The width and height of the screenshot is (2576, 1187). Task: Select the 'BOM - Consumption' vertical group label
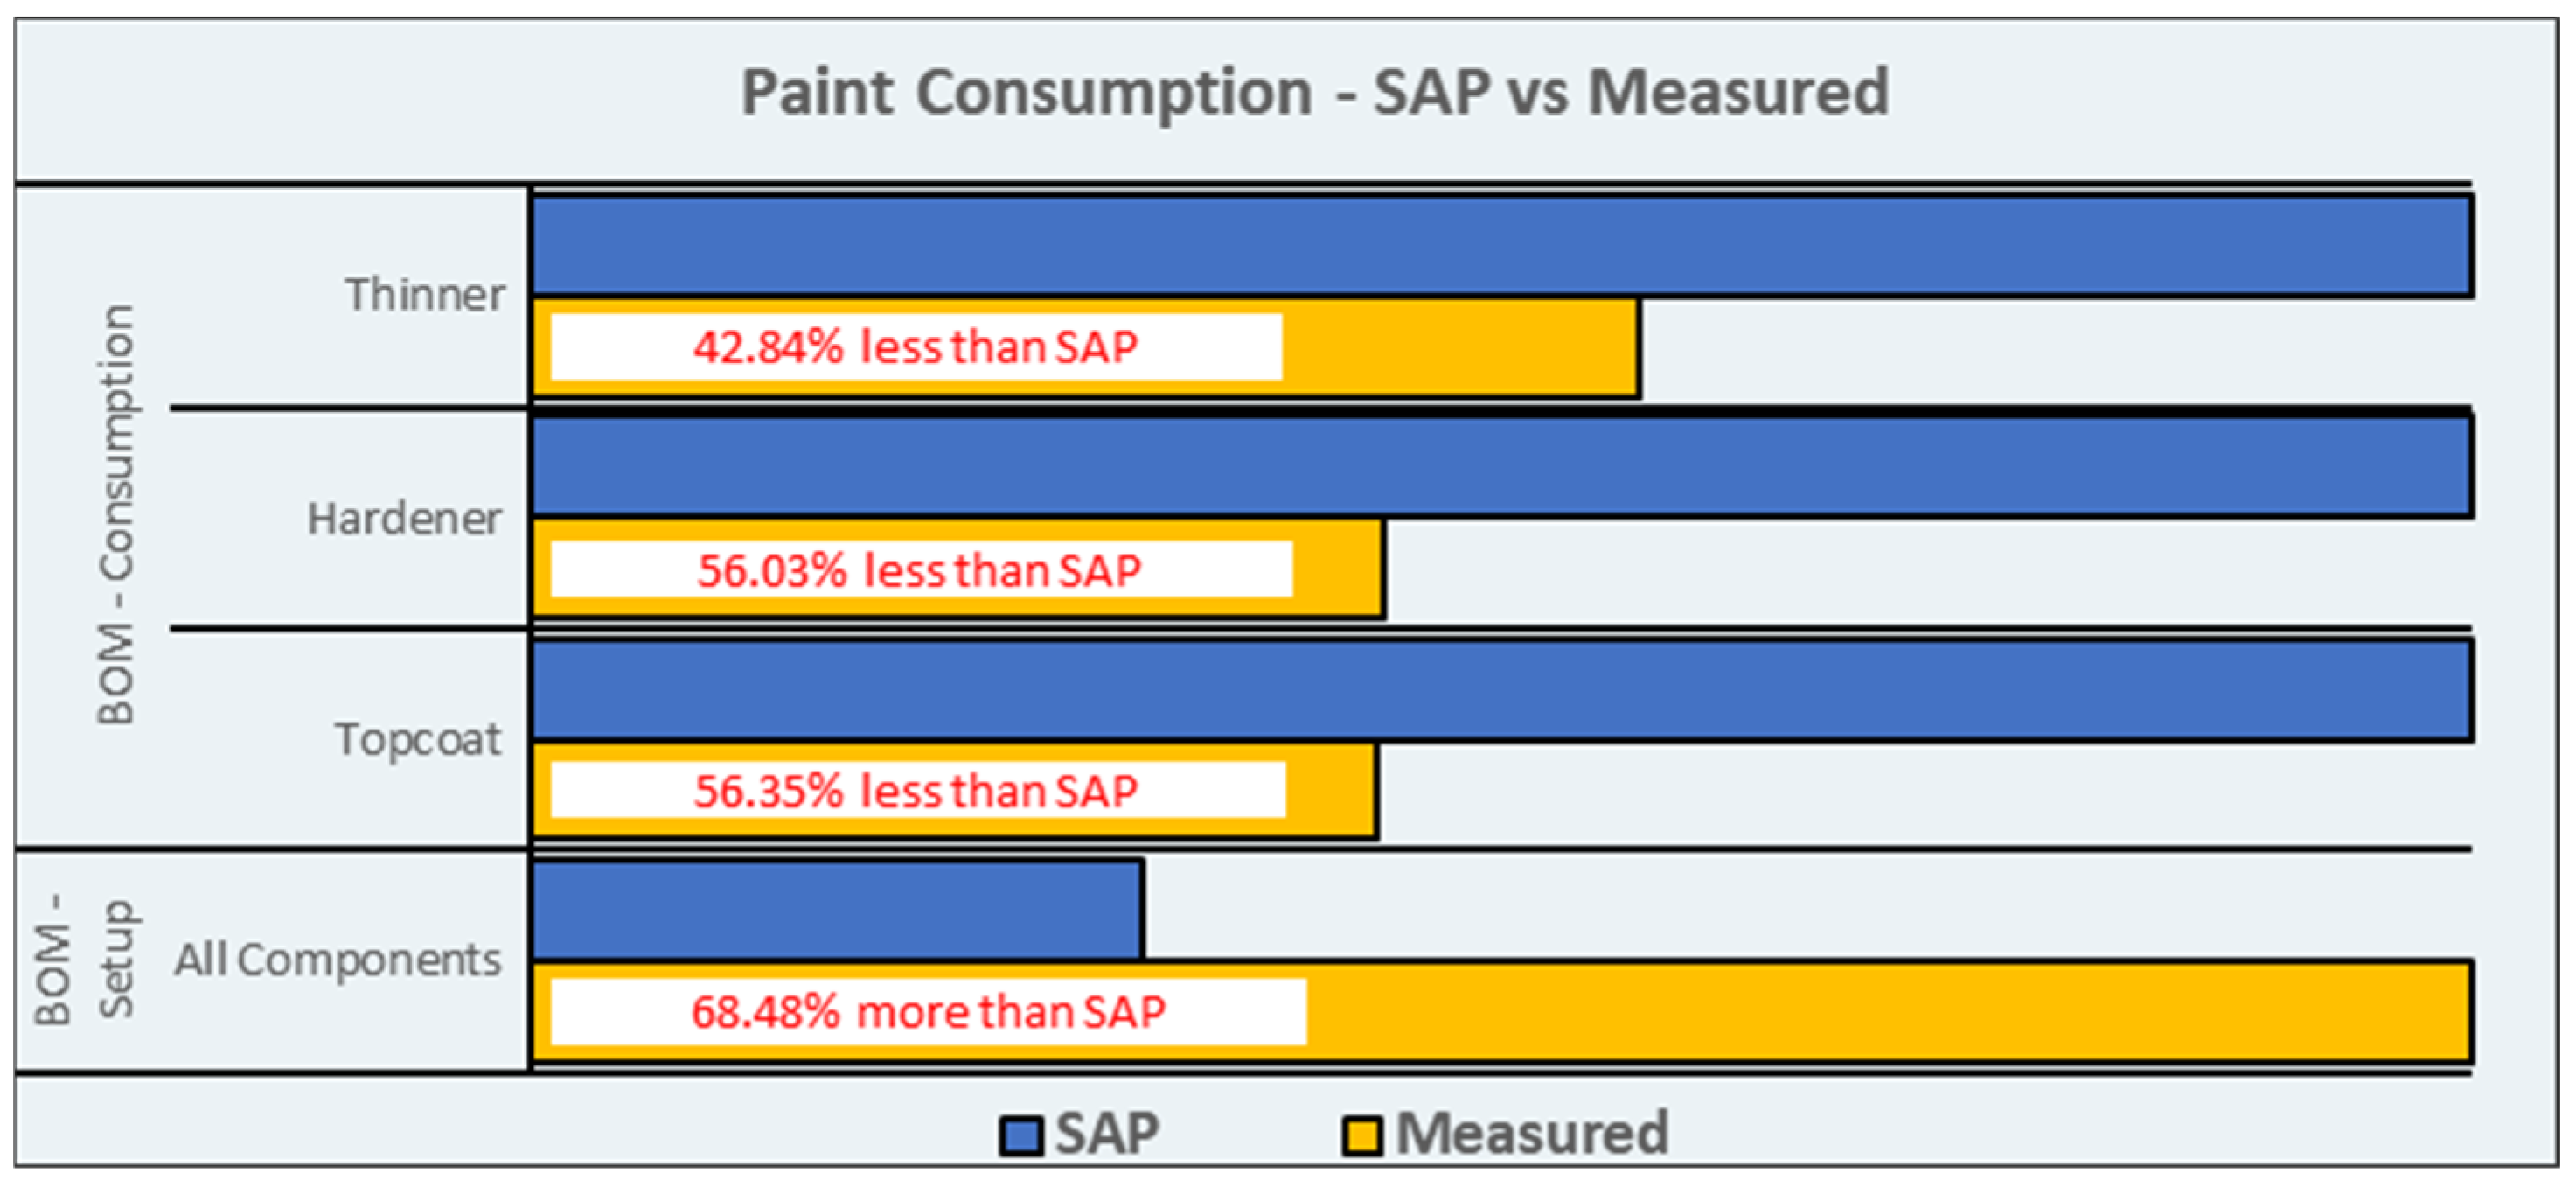pos(115,514)
